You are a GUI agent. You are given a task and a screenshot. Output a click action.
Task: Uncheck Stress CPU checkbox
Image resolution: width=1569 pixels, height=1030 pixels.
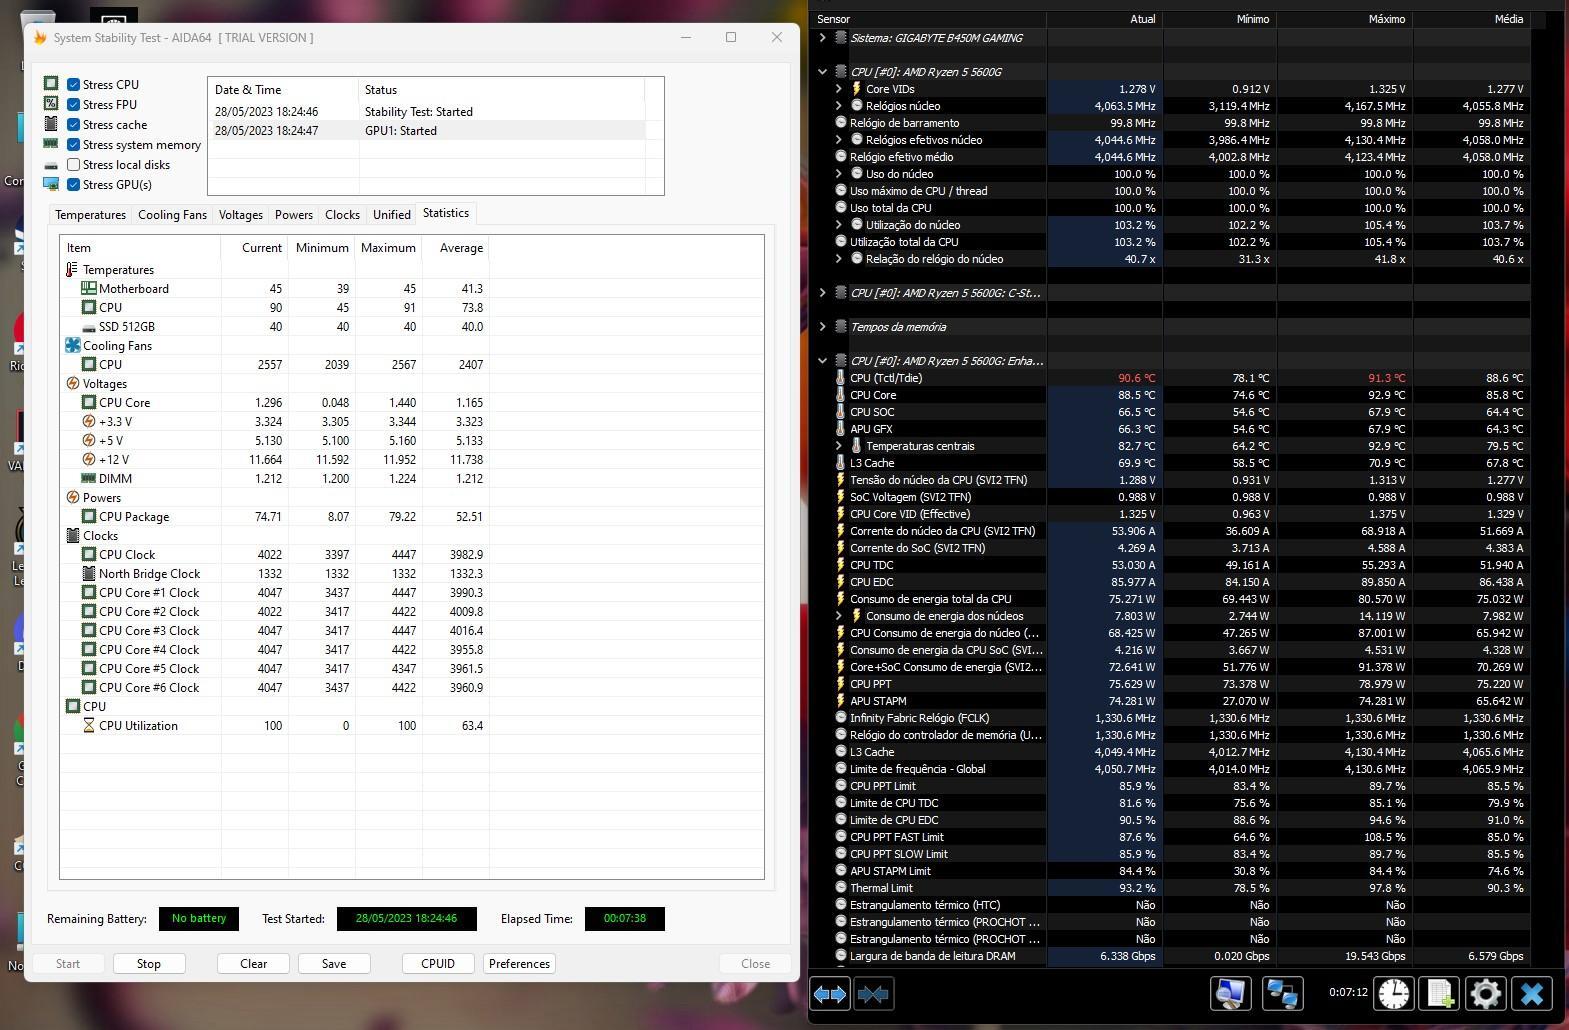pyautogui.click(x=73, y=85)
